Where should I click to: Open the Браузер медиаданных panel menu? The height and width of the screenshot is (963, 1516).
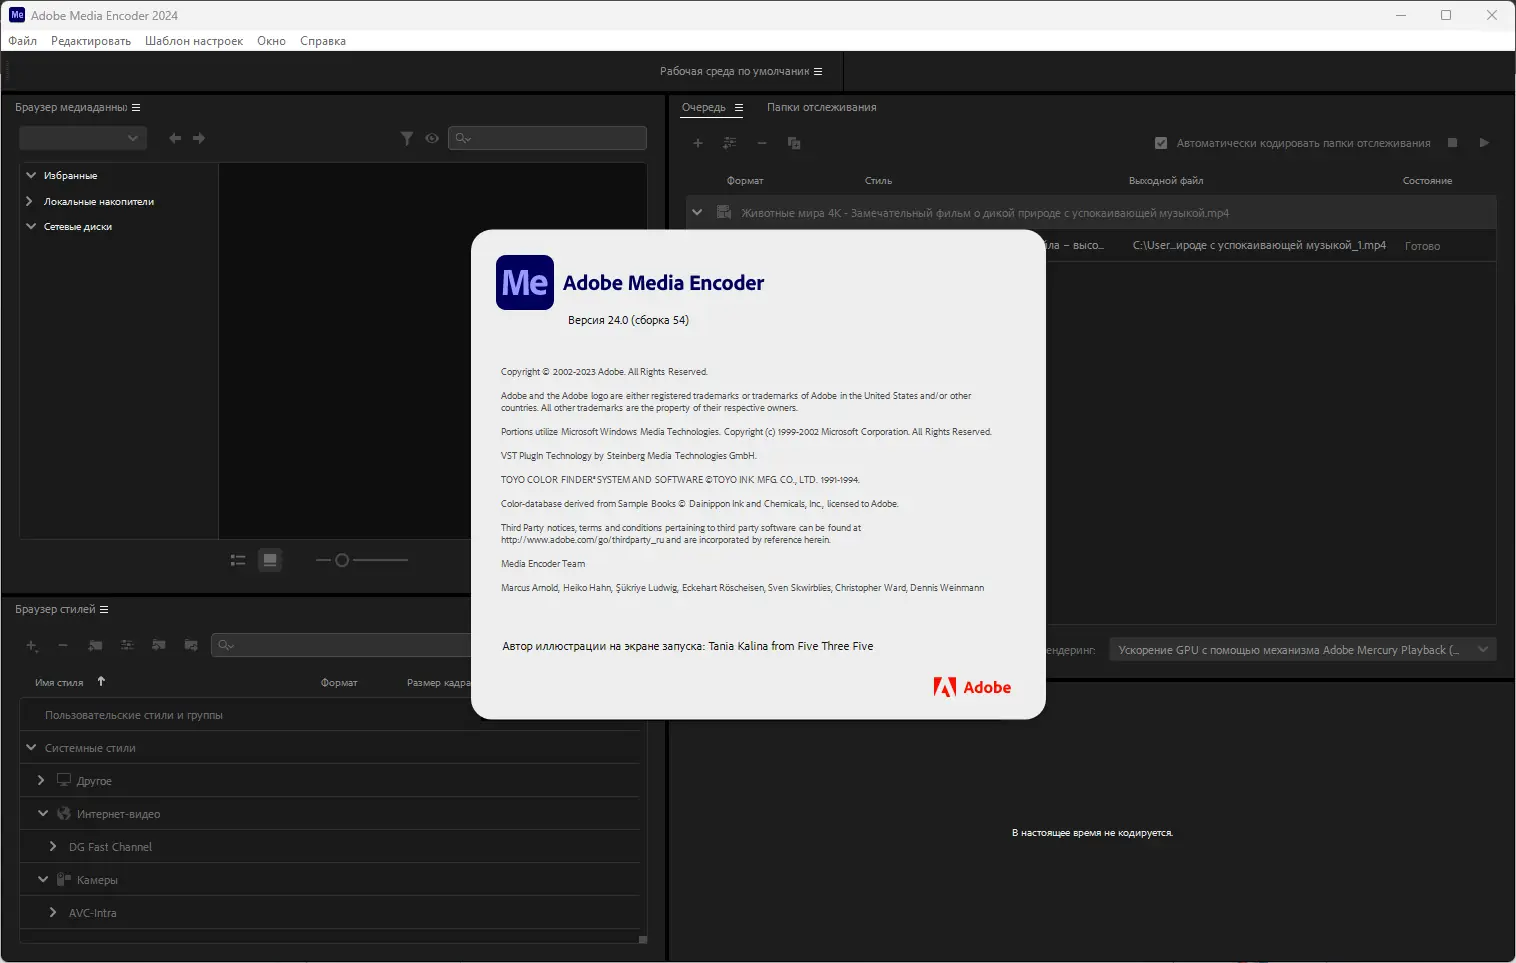tap(136, 107)
